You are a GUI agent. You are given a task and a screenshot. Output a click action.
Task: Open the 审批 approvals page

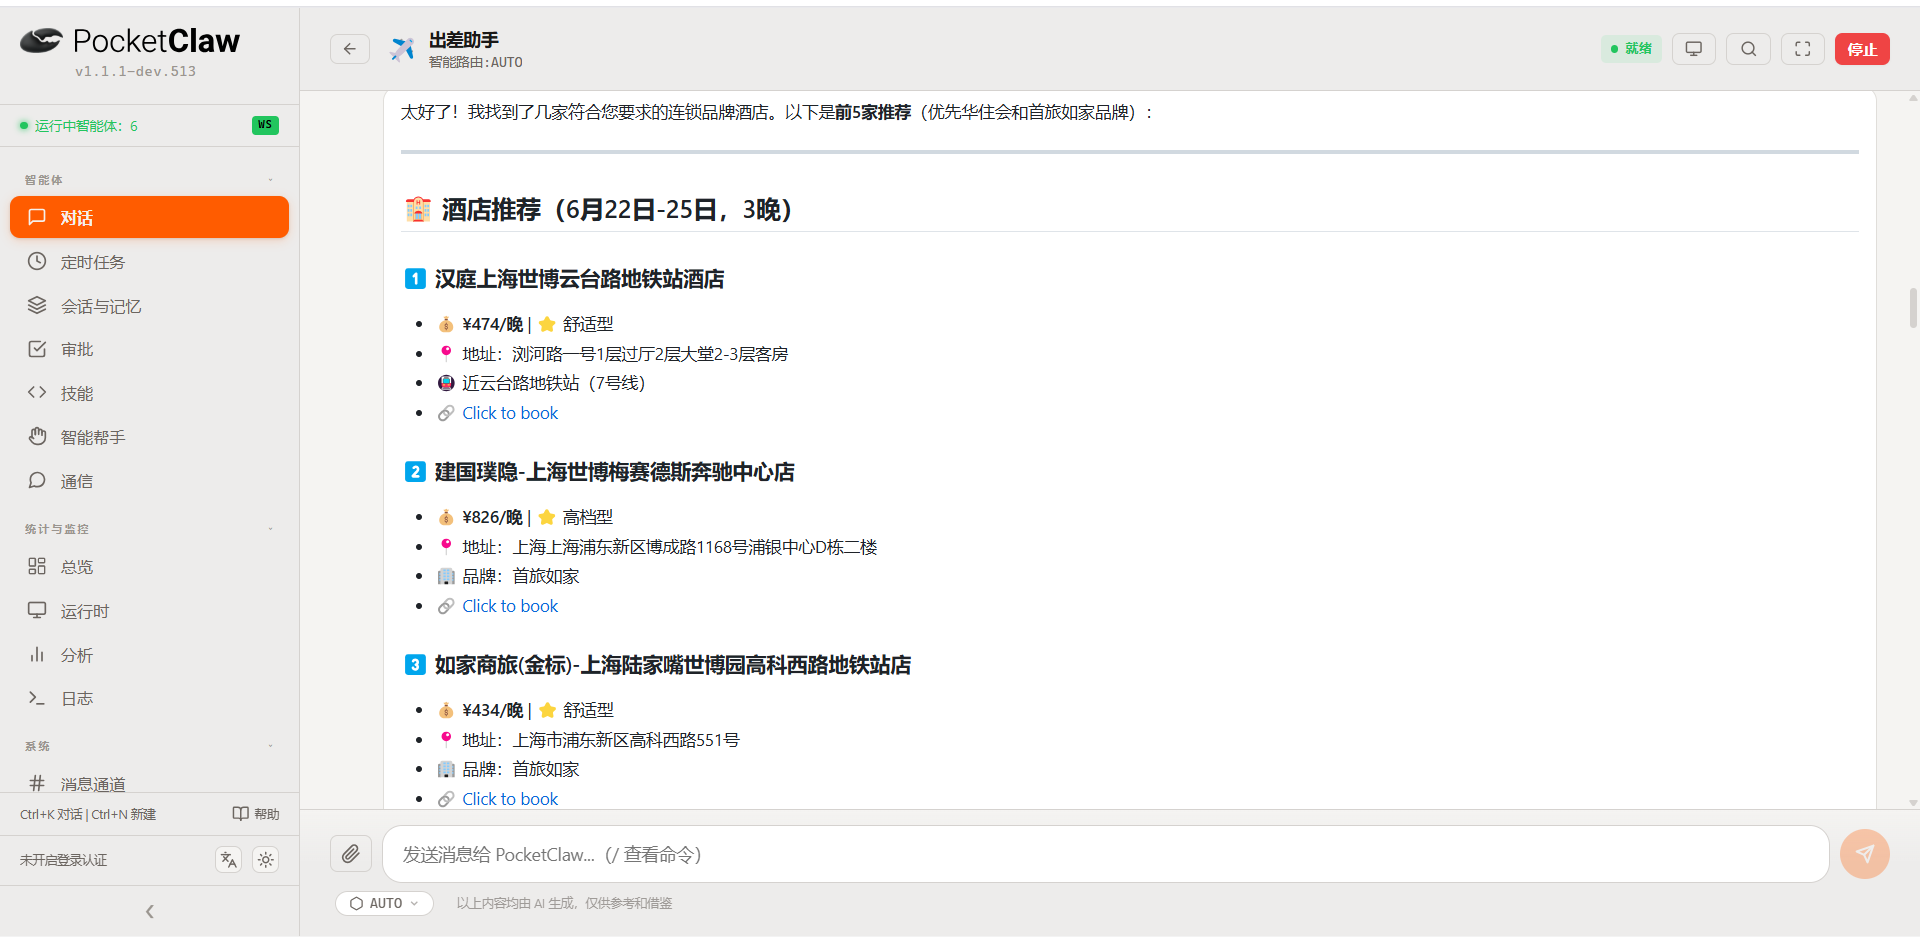[149, 349]
